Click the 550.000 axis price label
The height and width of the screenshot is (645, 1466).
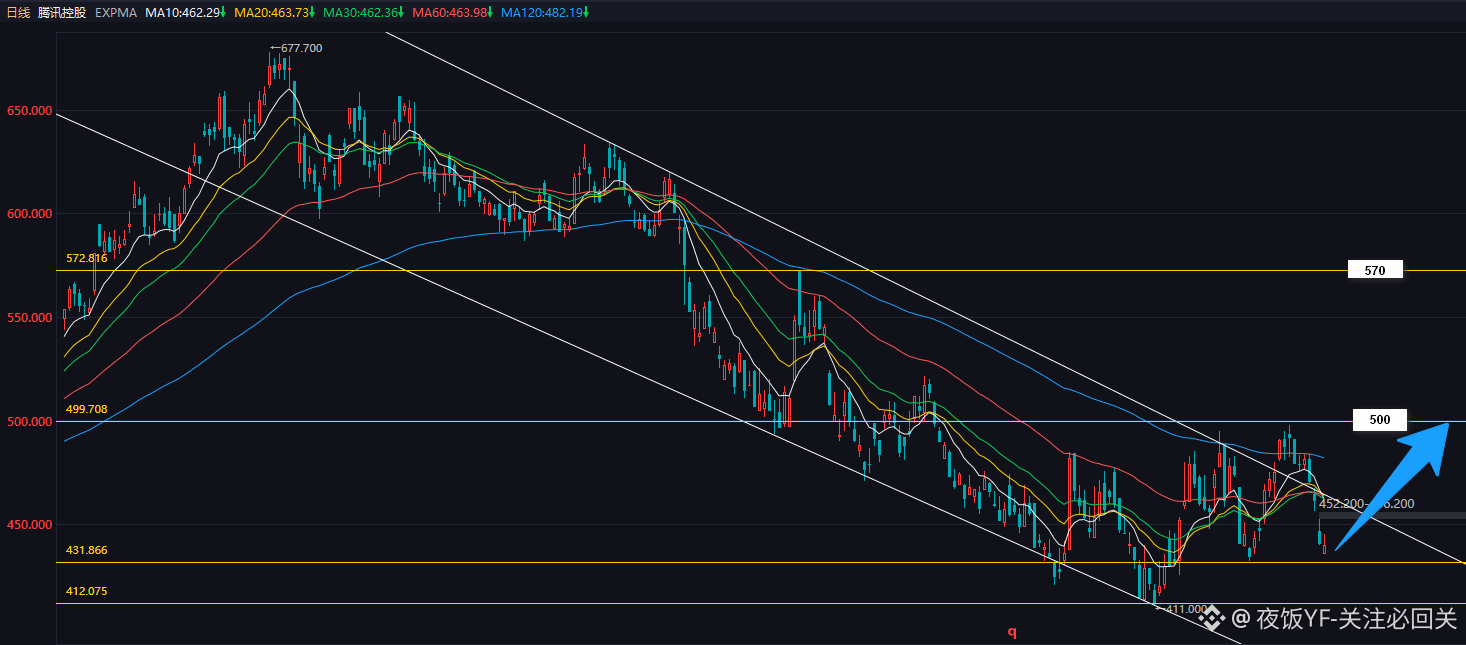[29, 317]
